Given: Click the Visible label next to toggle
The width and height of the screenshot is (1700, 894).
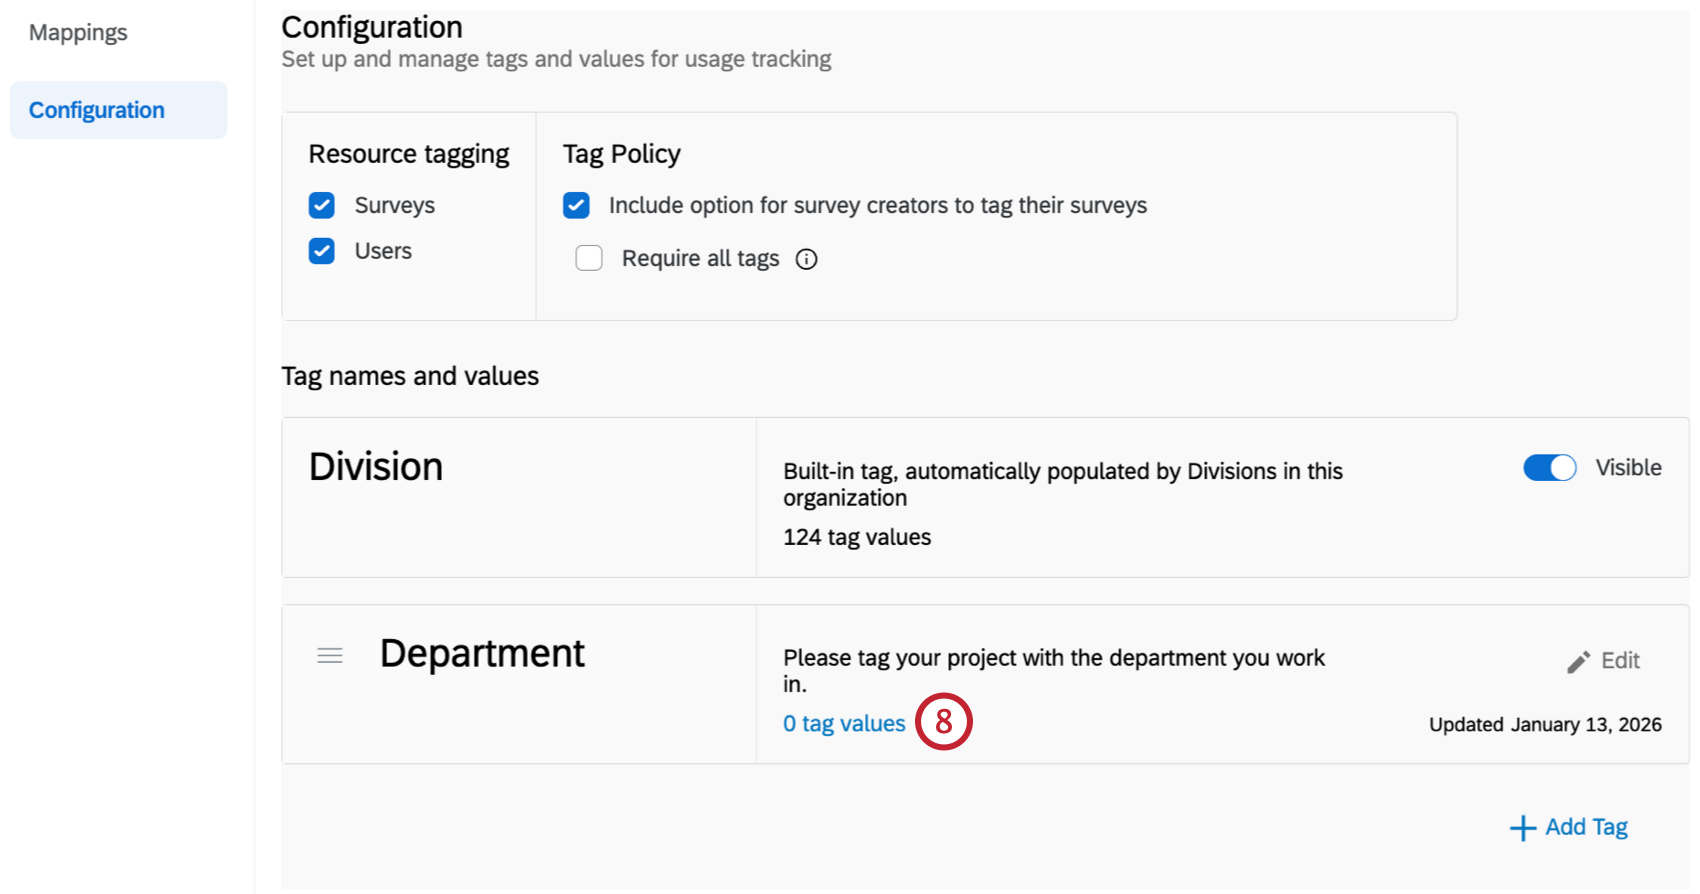Looking at the screenshot, I should tap(1628, 468).
